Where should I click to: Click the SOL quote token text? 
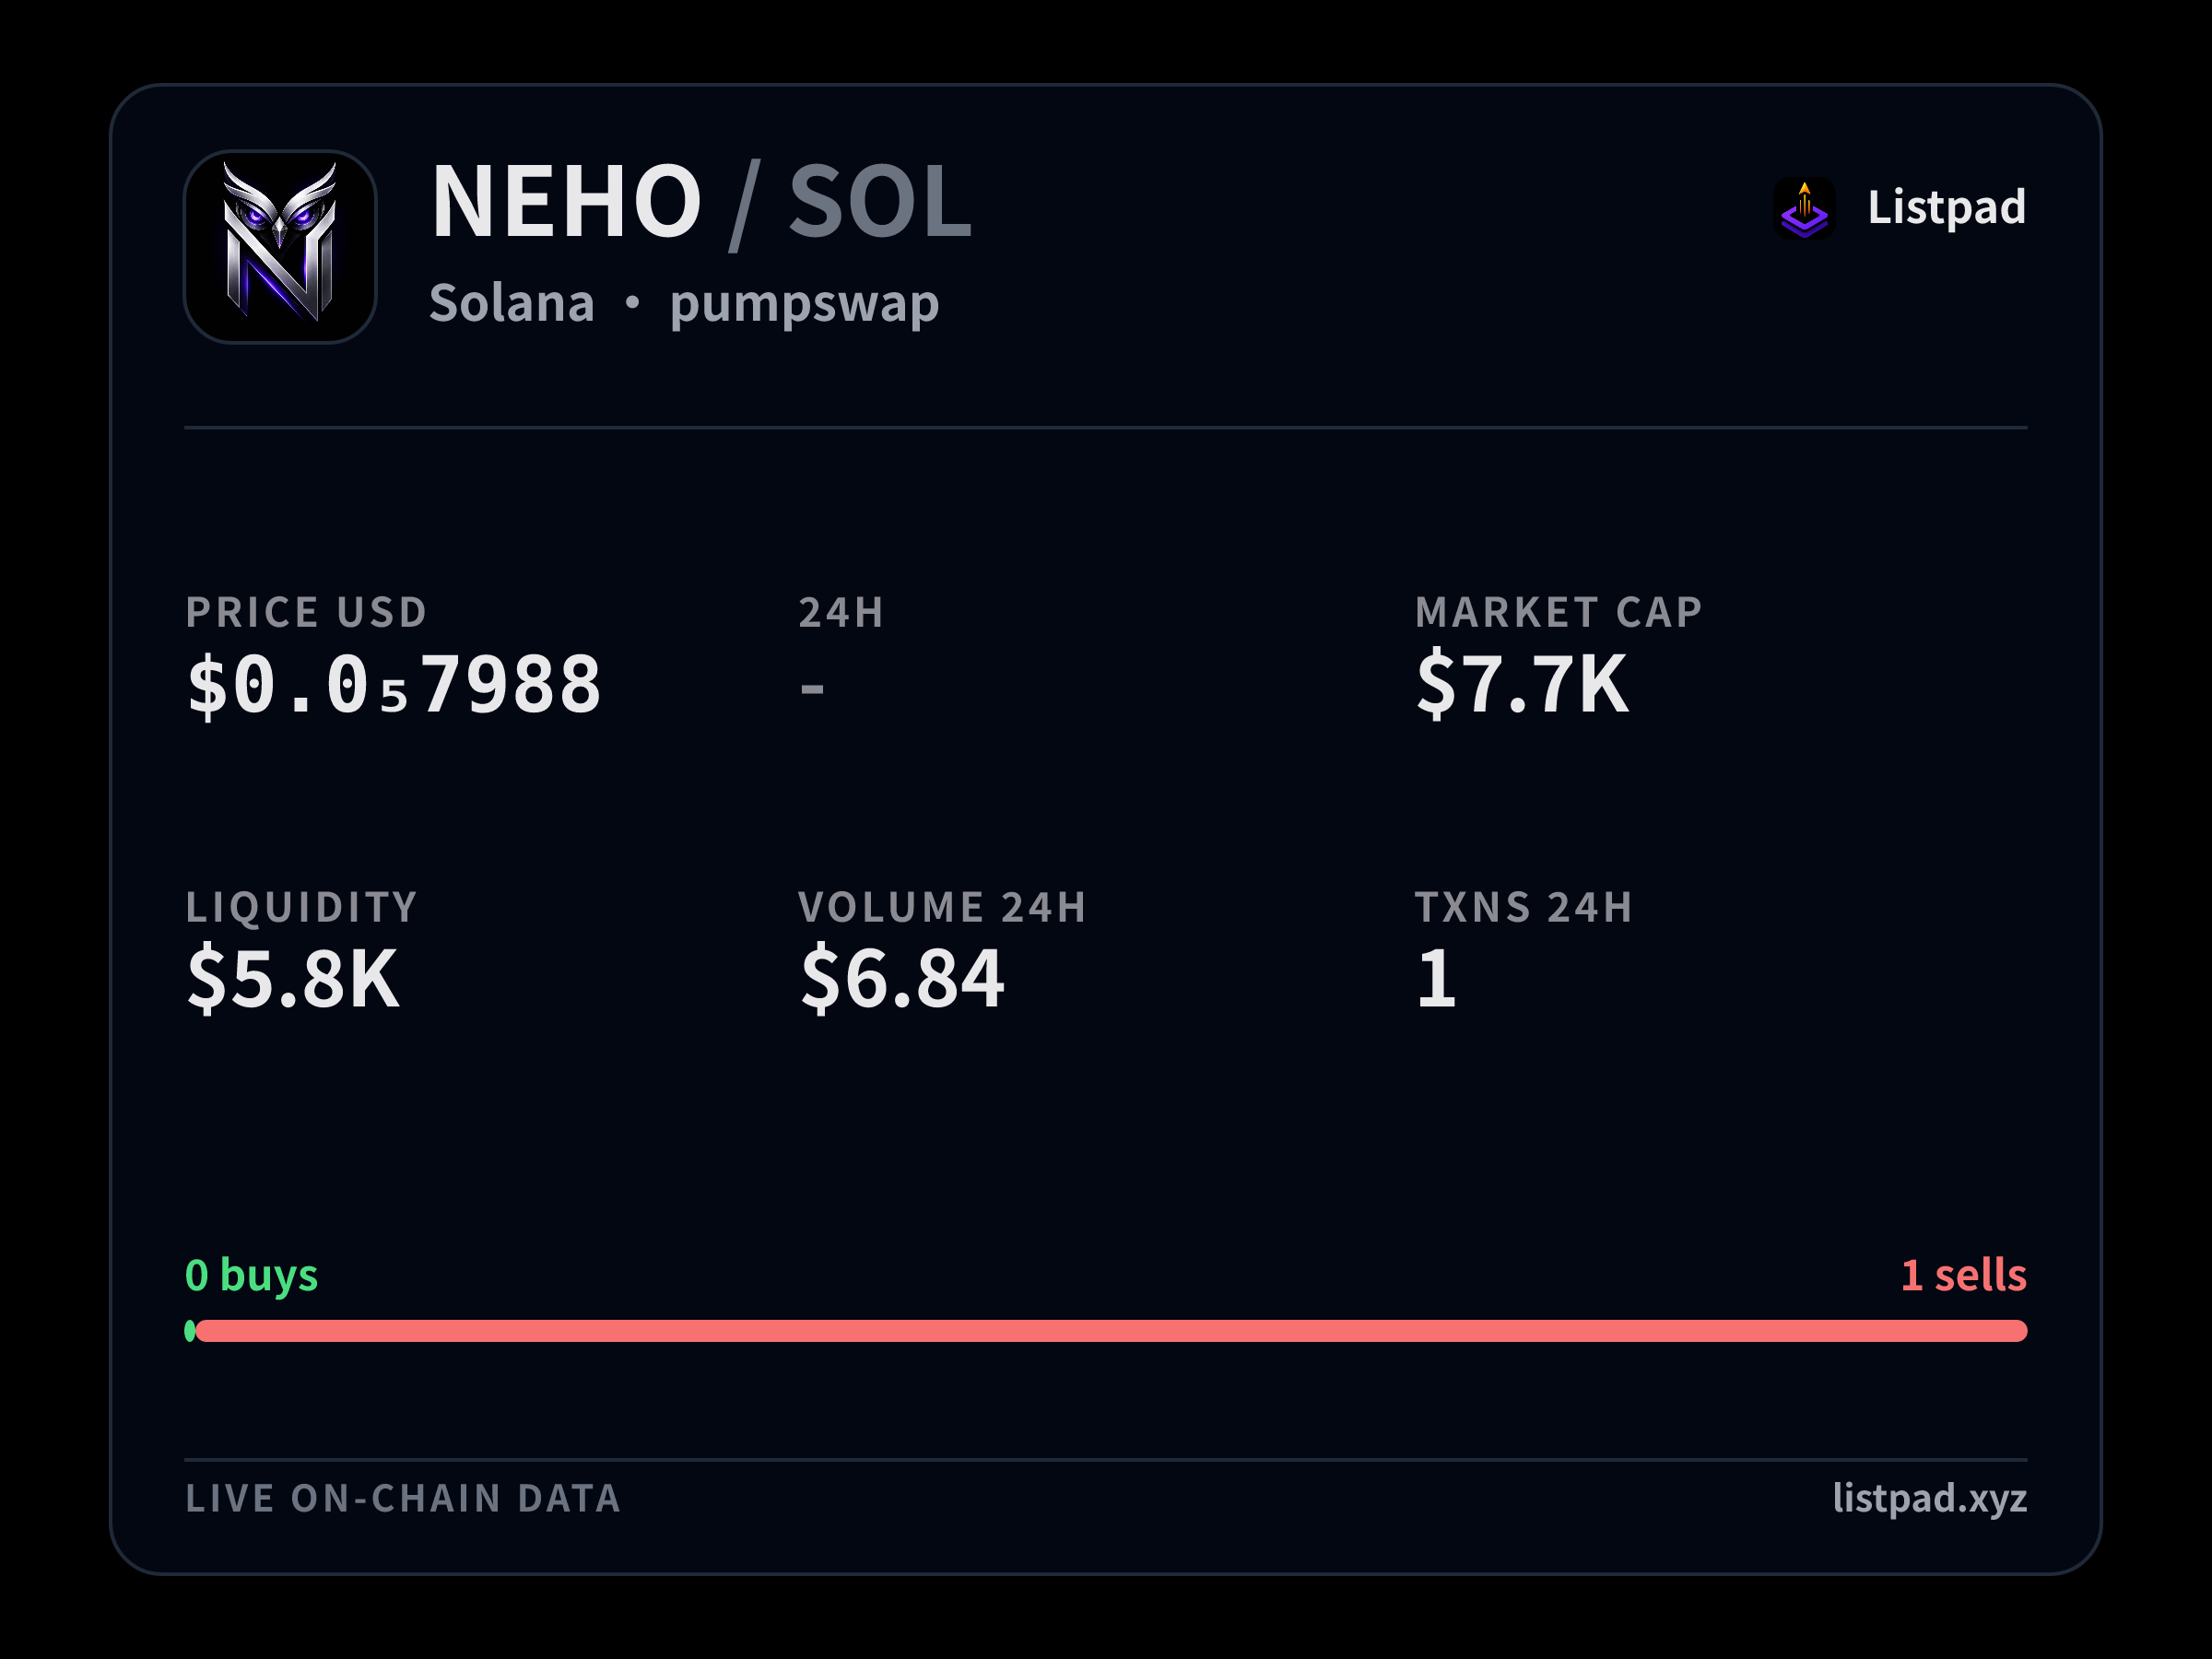[880, 202]
